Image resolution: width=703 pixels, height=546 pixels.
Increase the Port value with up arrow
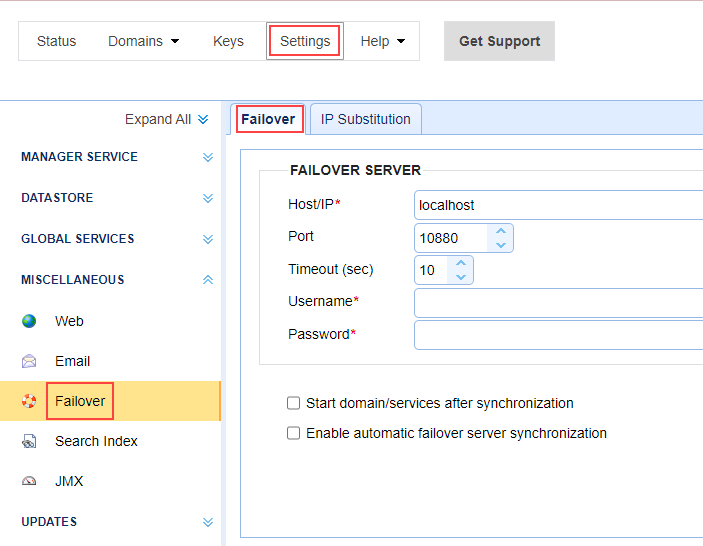point(501,231)
